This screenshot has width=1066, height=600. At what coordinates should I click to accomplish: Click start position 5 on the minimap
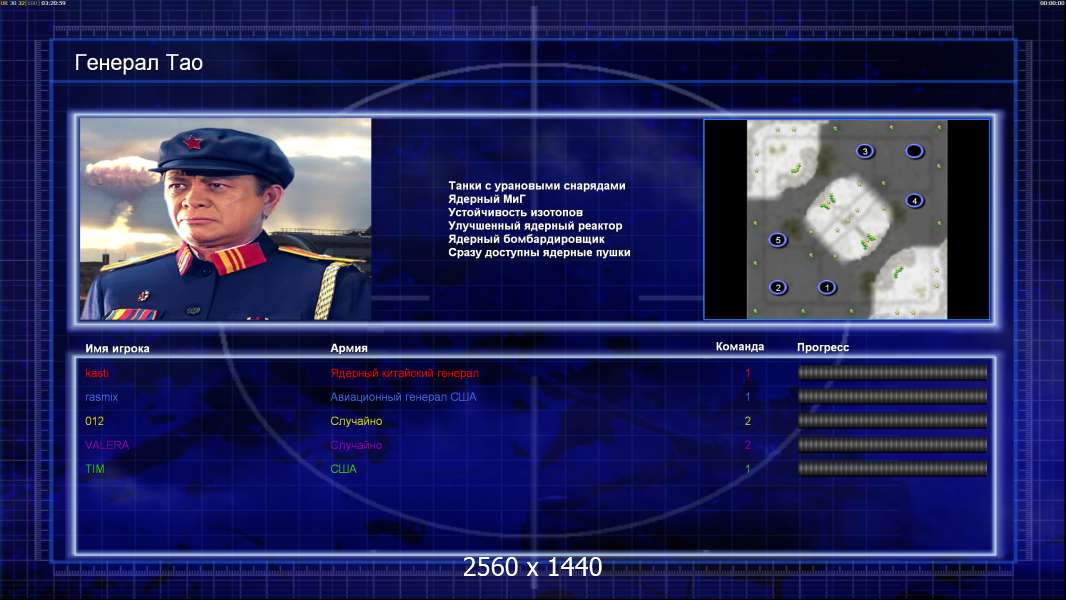coord(778,240)
